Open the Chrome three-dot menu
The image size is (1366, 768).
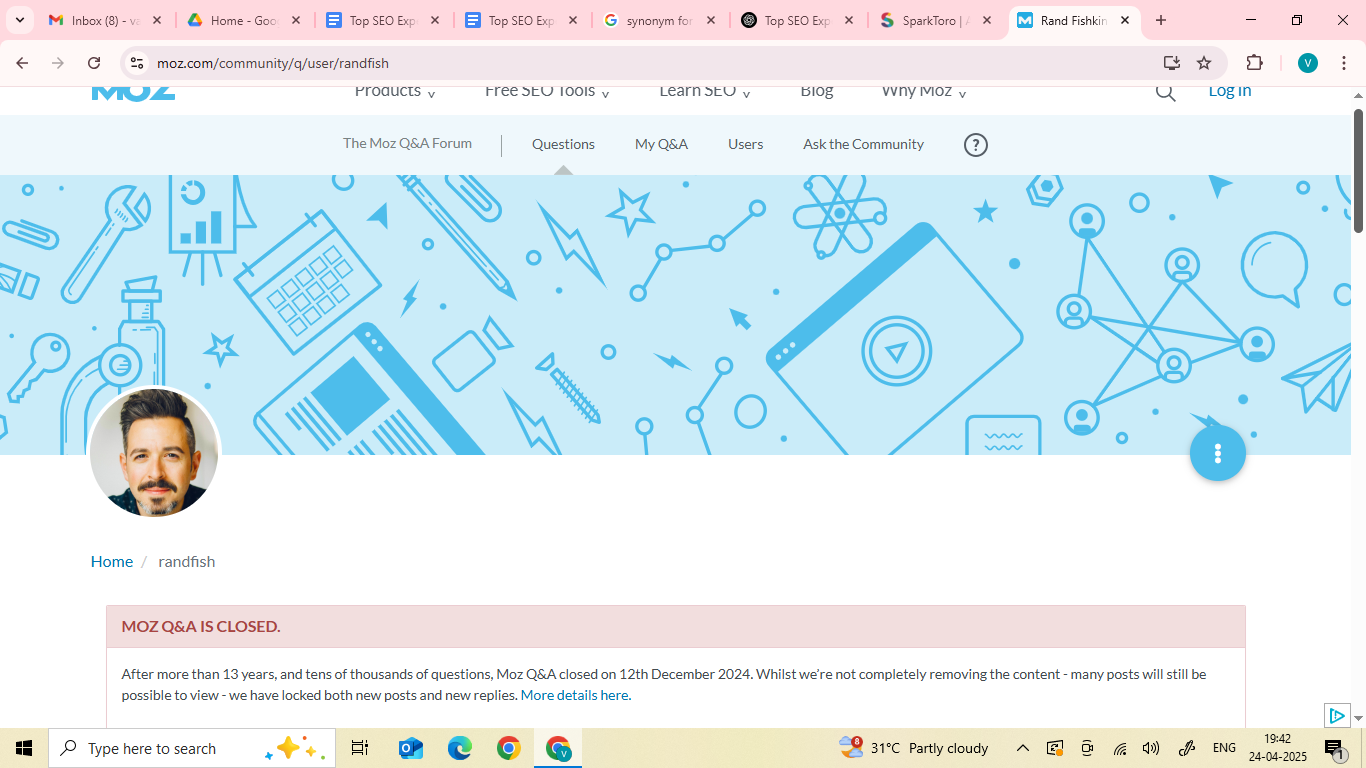coord(1343,63)
